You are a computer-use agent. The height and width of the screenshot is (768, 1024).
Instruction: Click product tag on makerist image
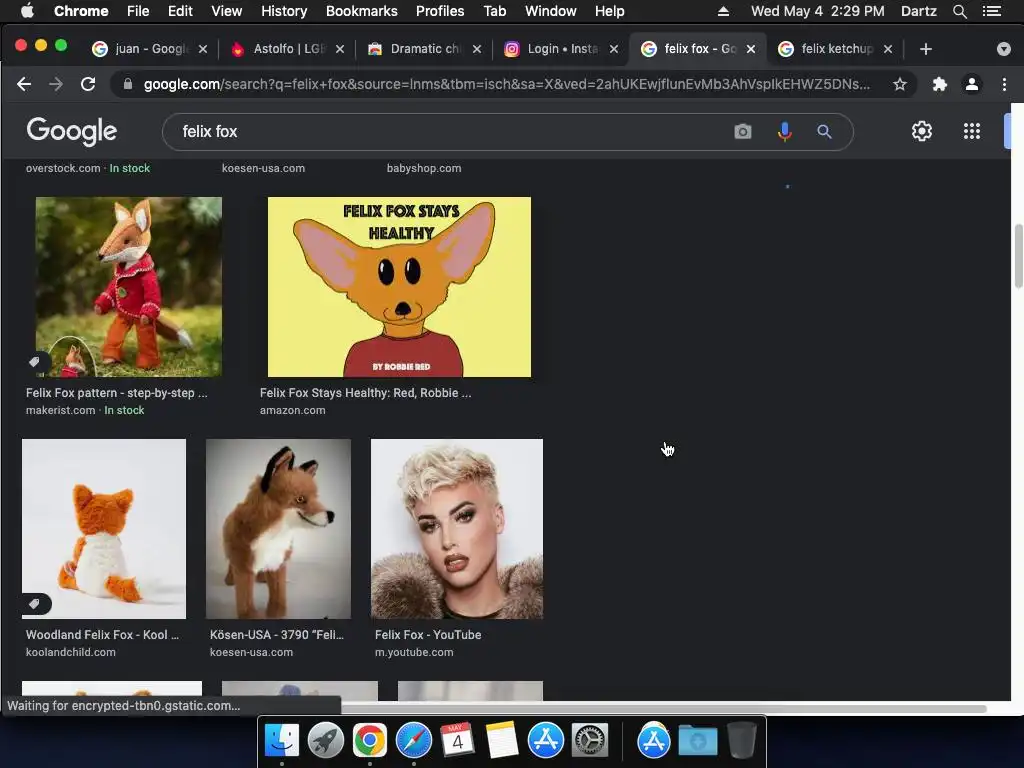click(35, 362)
